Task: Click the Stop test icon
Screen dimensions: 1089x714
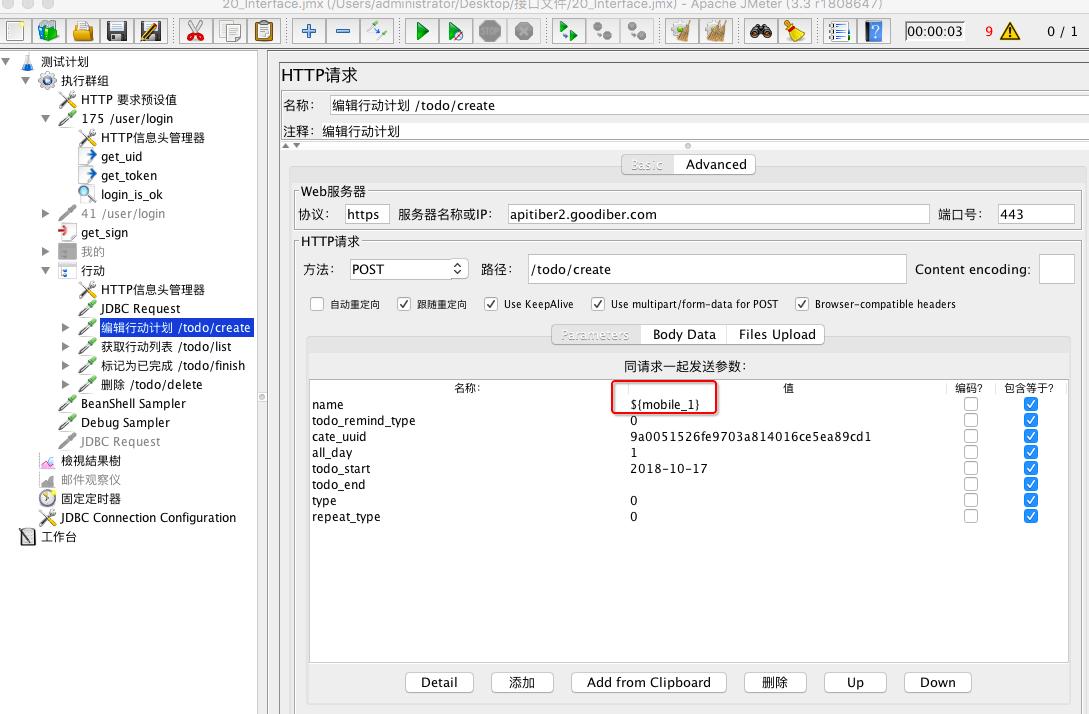Action: pyautogui.click(x=490, y=31)
